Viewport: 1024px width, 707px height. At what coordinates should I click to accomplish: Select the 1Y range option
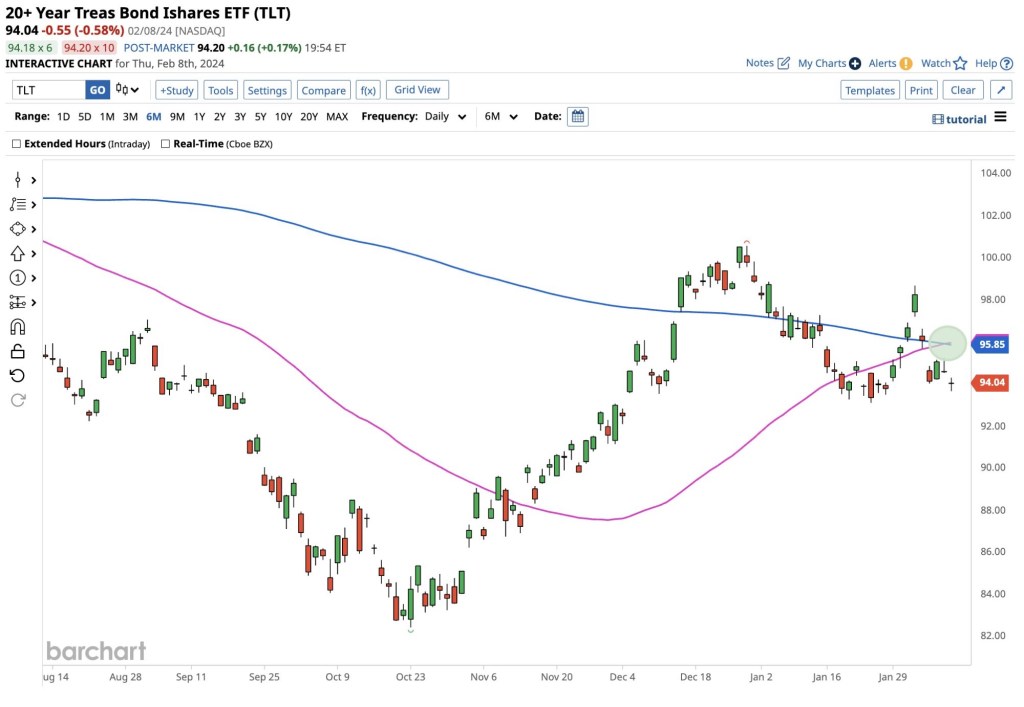[199, 117]
